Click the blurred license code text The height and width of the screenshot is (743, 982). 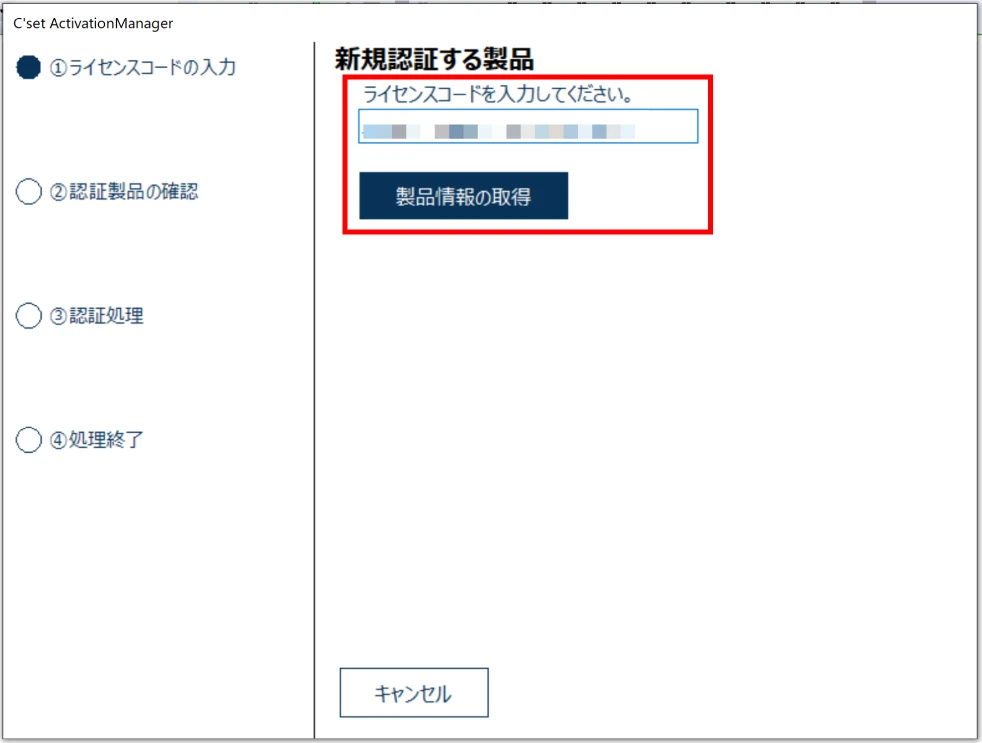(x=498, y=131)
